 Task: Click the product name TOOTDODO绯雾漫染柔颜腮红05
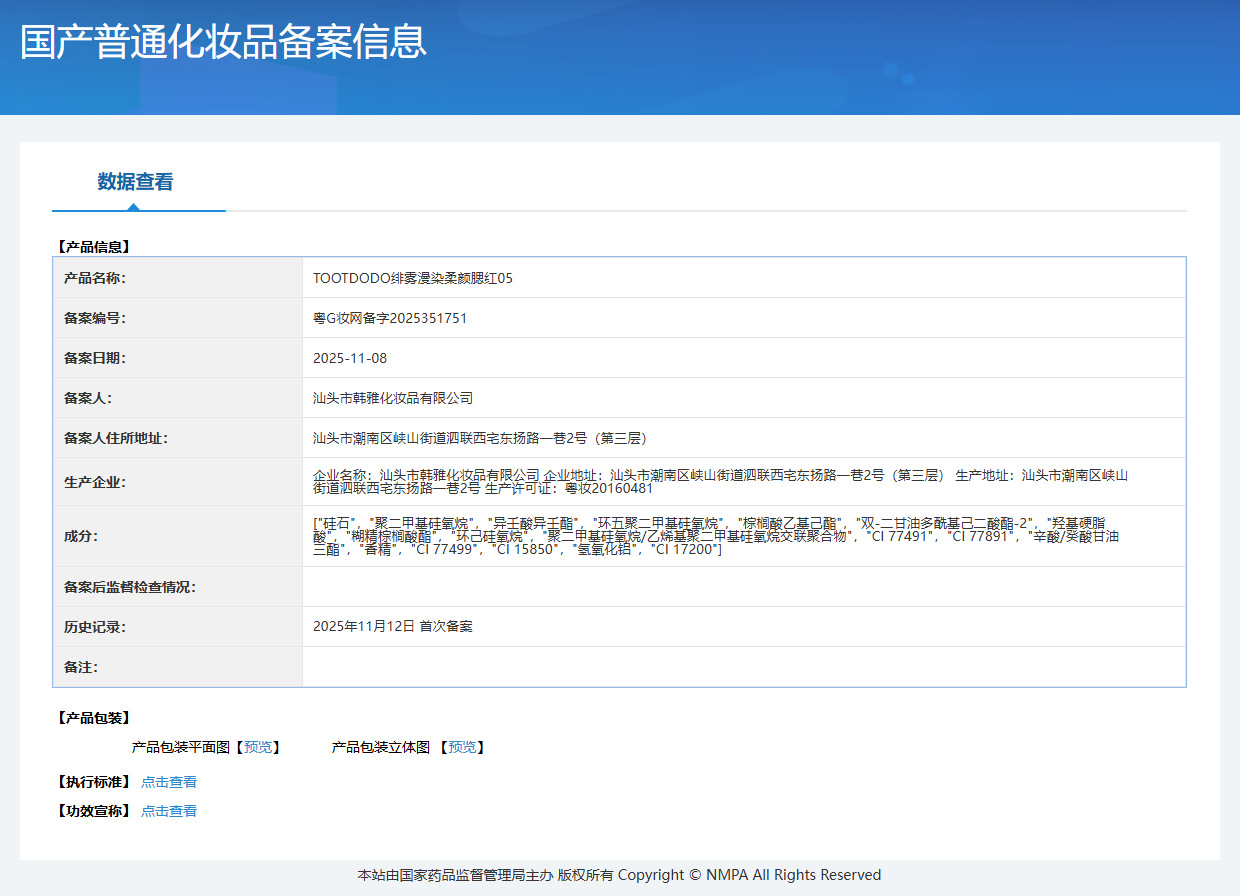413,278
